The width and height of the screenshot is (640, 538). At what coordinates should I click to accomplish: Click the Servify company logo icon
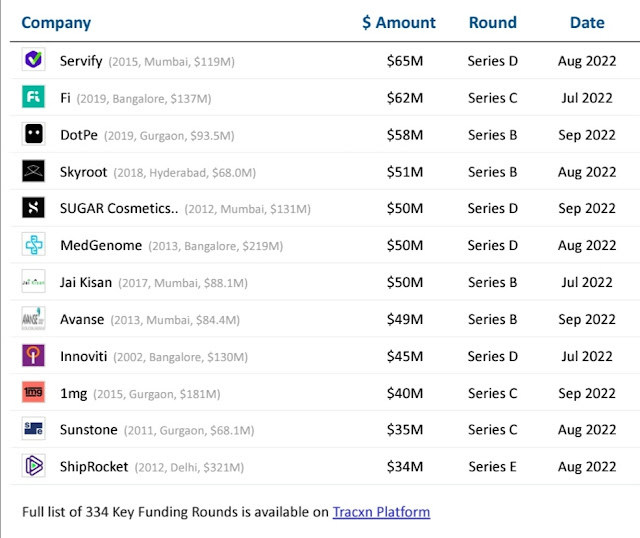coord(33,60)
